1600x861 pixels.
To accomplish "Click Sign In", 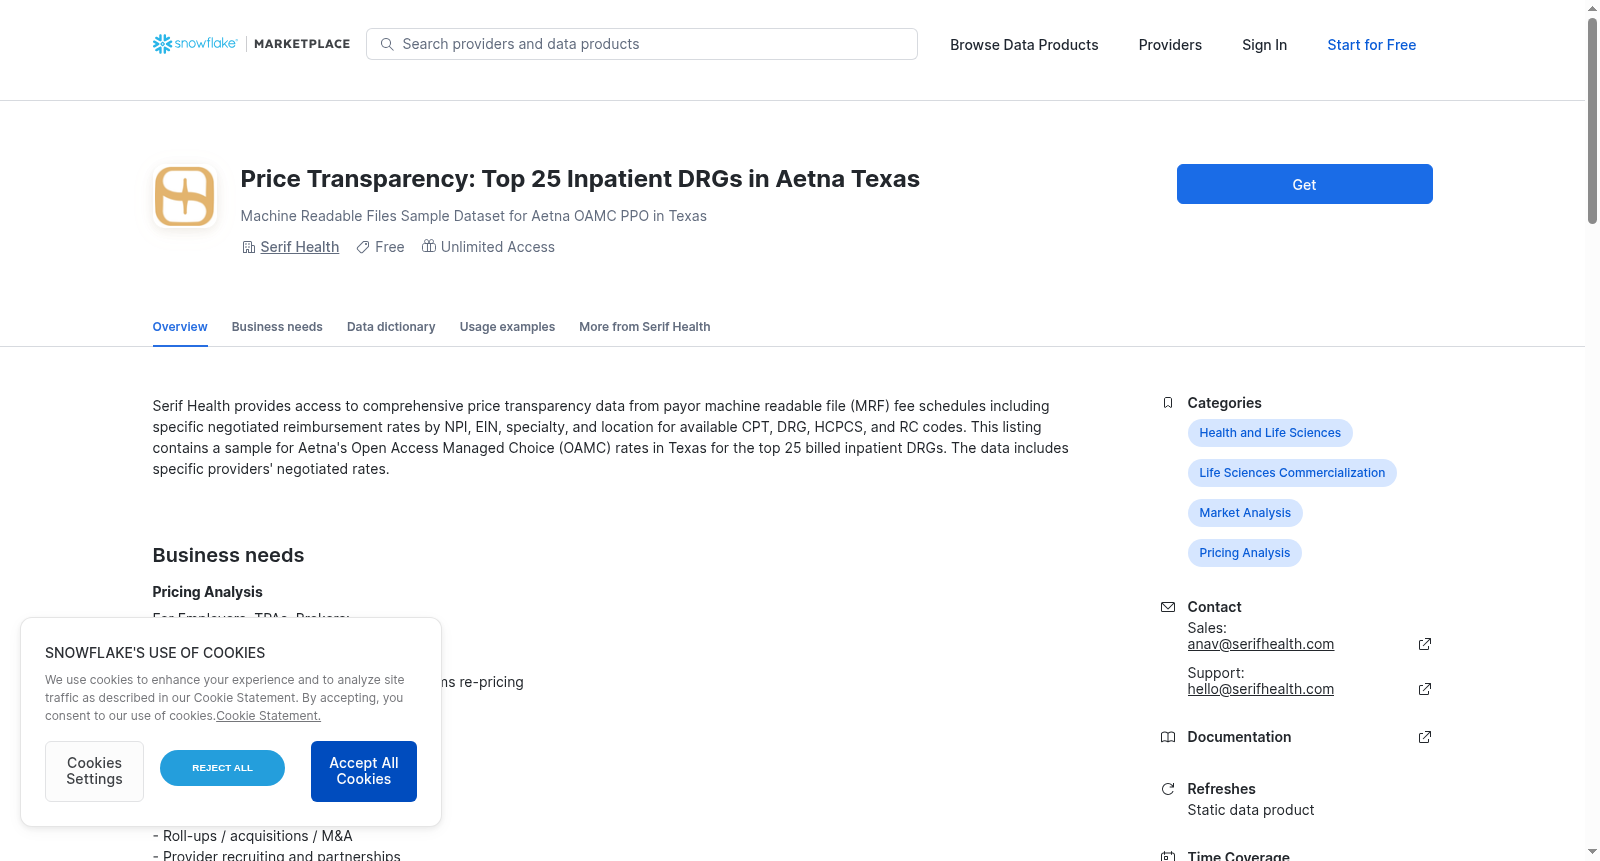I will pyautogui.click(x=1264, y=45).
